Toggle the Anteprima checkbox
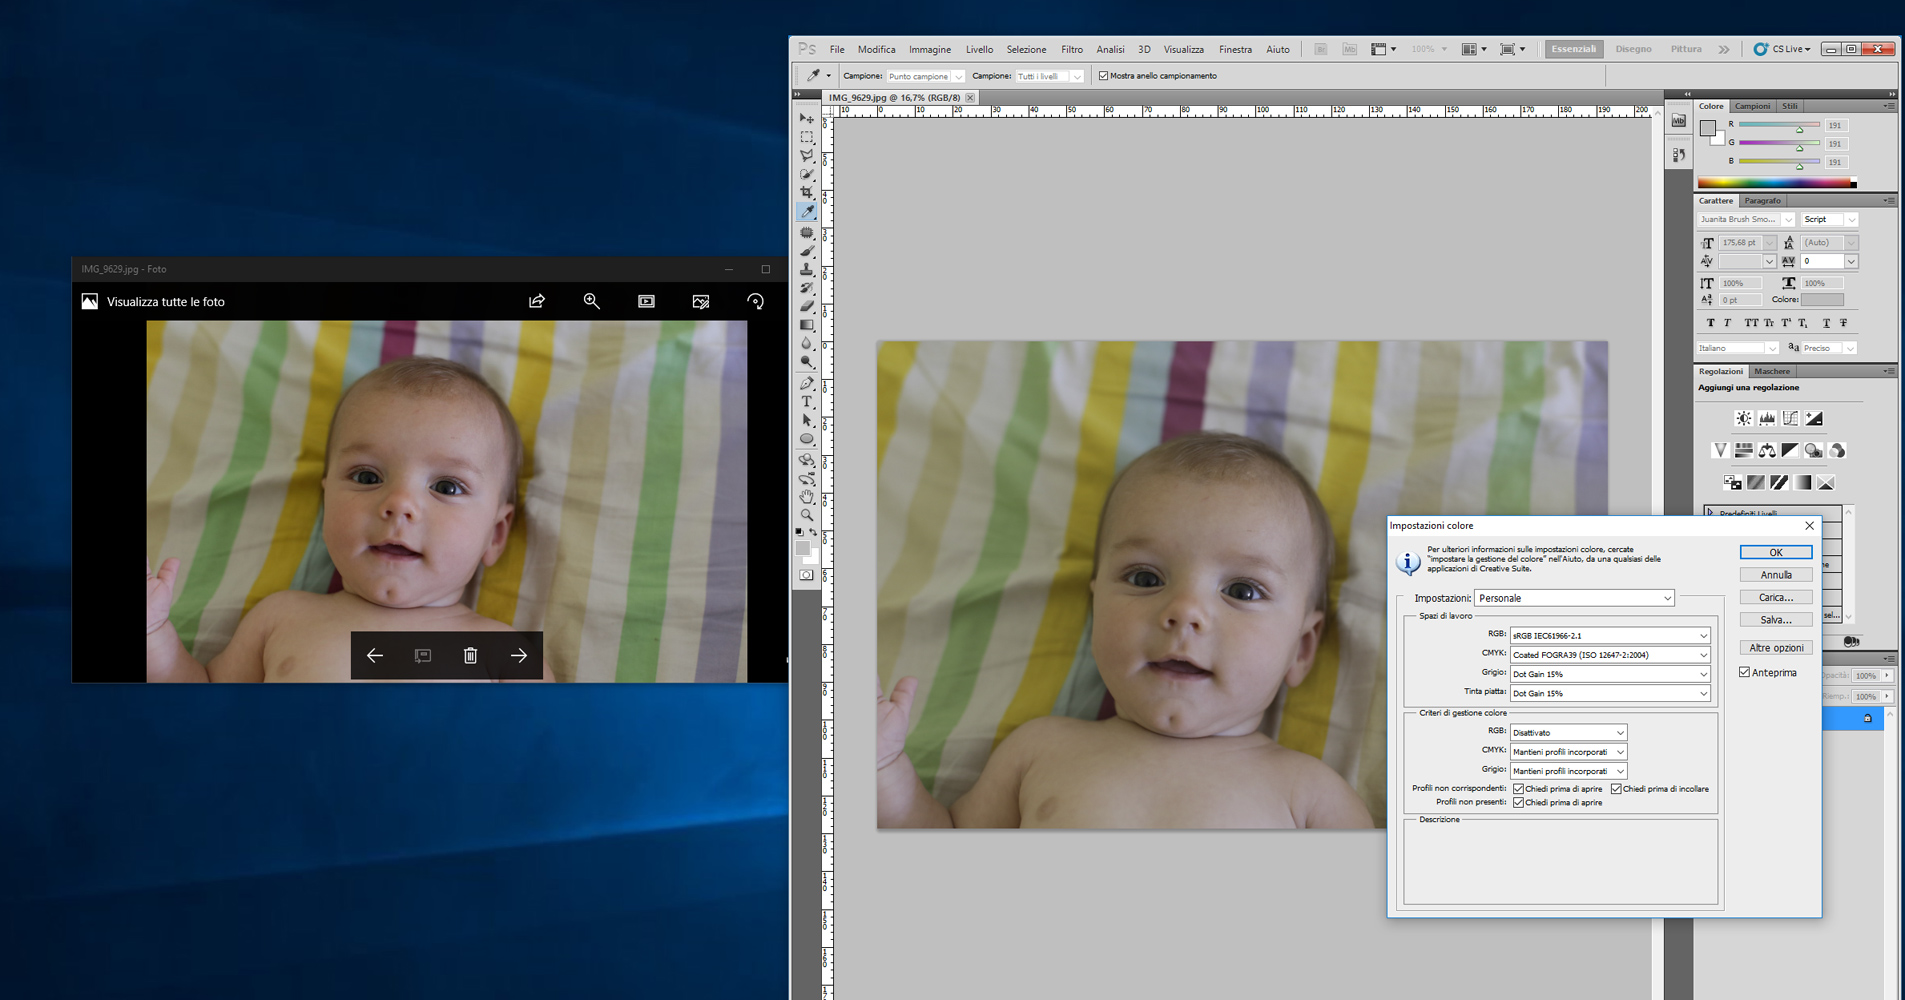 [1745, 673]
